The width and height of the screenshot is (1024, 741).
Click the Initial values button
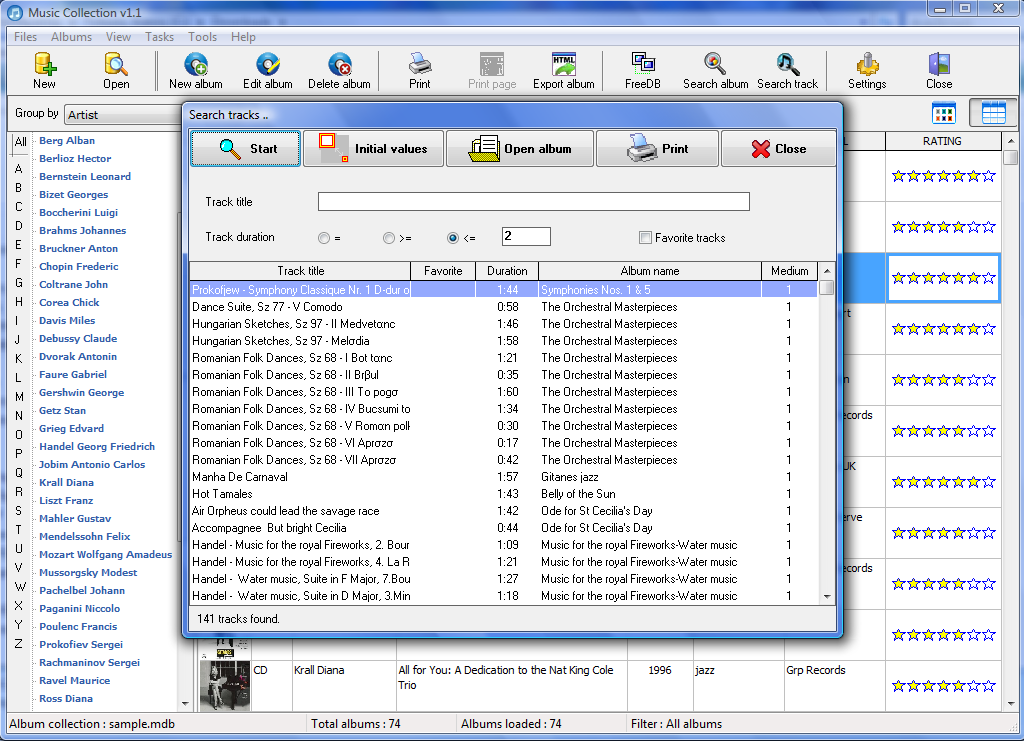pyautogui.click(x=372, y=149)
